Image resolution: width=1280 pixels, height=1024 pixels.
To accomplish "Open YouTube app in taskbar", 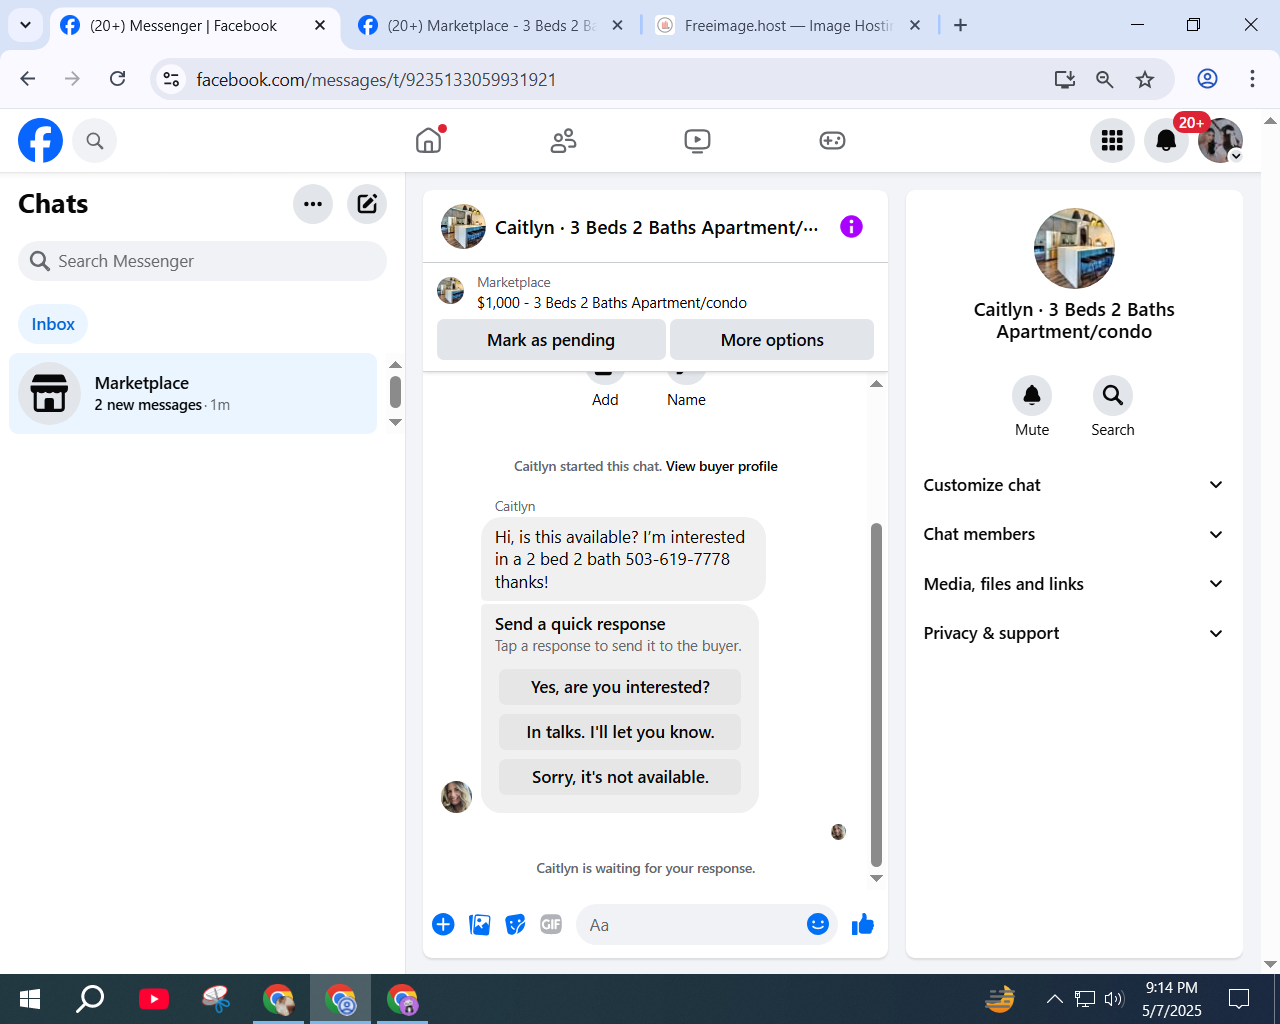I will 154,998.
